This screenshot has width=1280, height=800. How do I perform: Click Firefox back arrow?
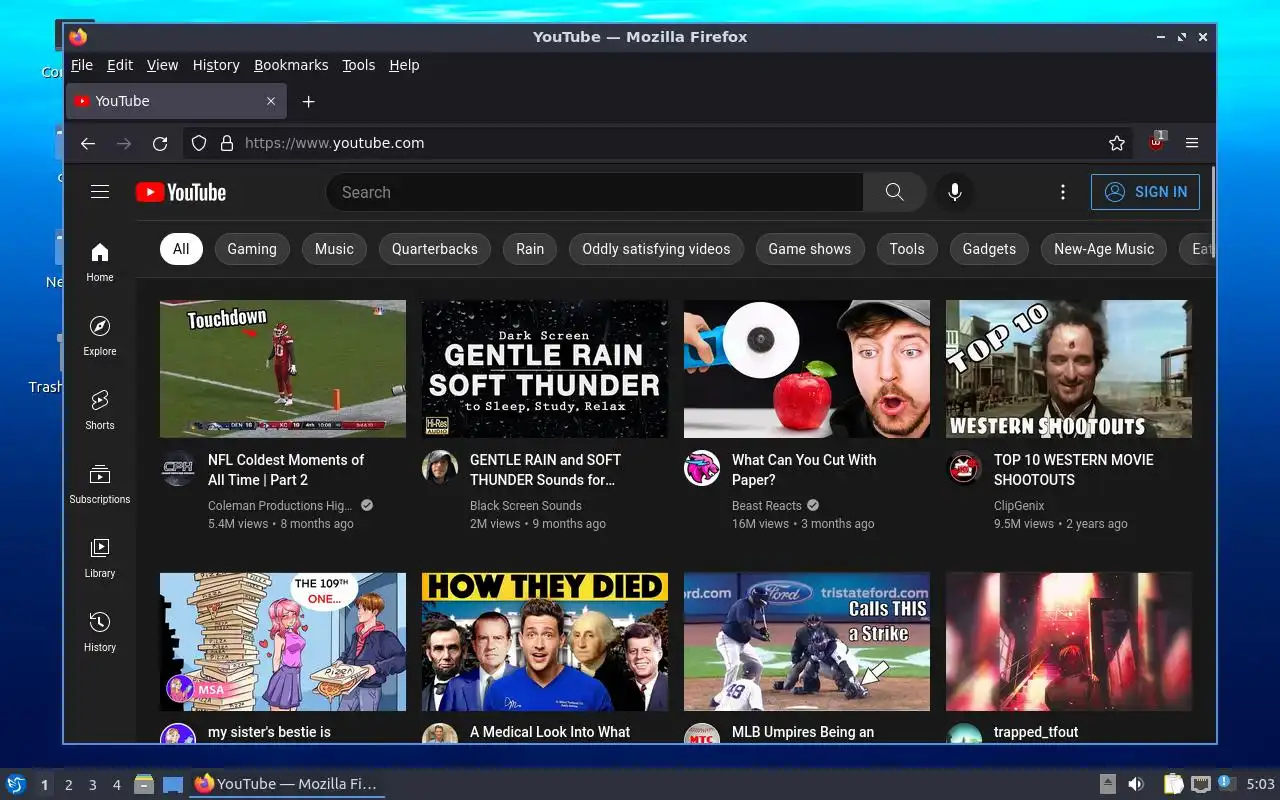click(88, 143)
